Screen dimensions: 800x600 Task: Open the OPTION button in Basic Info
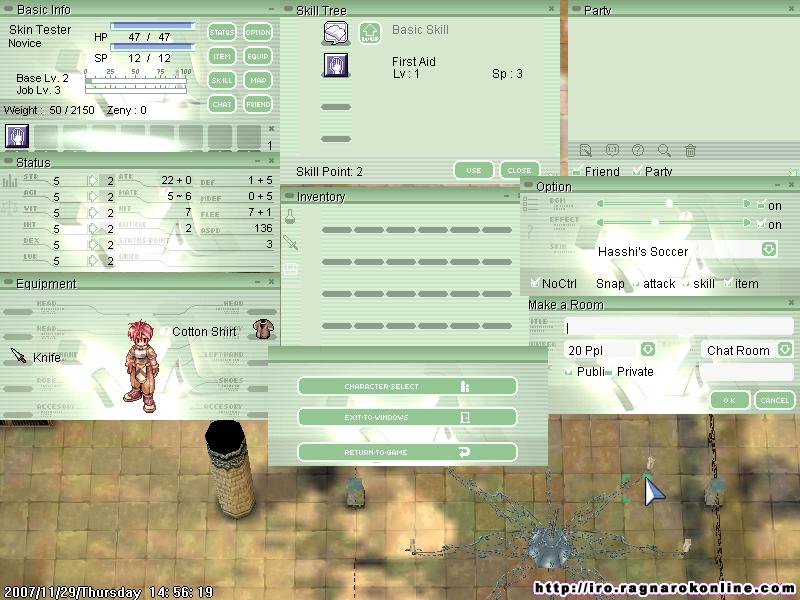258,32
